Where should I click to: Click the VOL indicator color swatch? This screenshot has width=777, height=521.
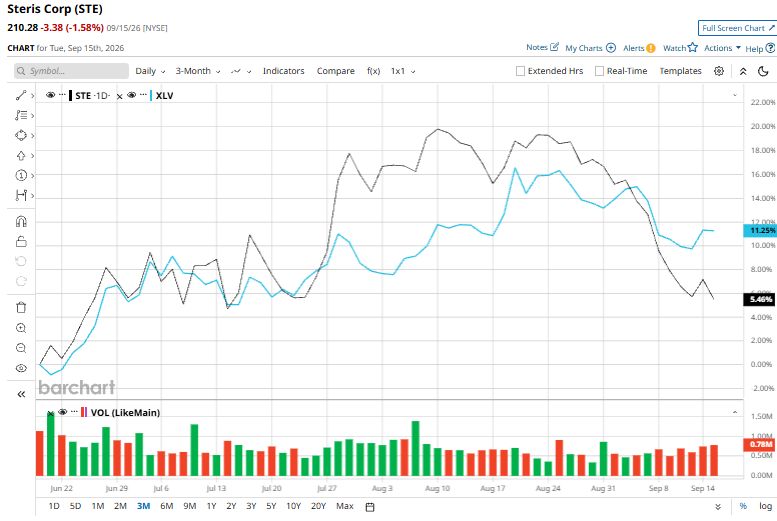[84, 412]
